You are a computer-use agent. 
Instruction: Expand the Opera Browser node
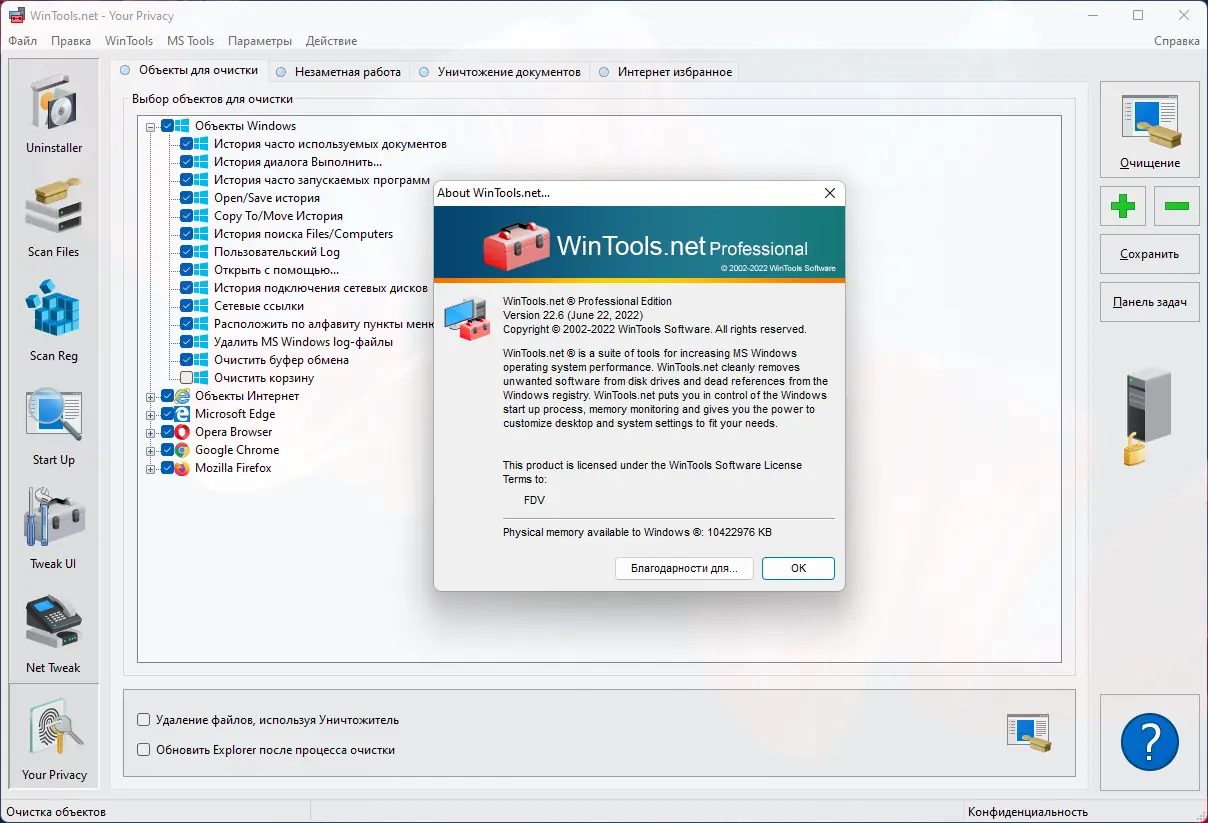point(151,433)
